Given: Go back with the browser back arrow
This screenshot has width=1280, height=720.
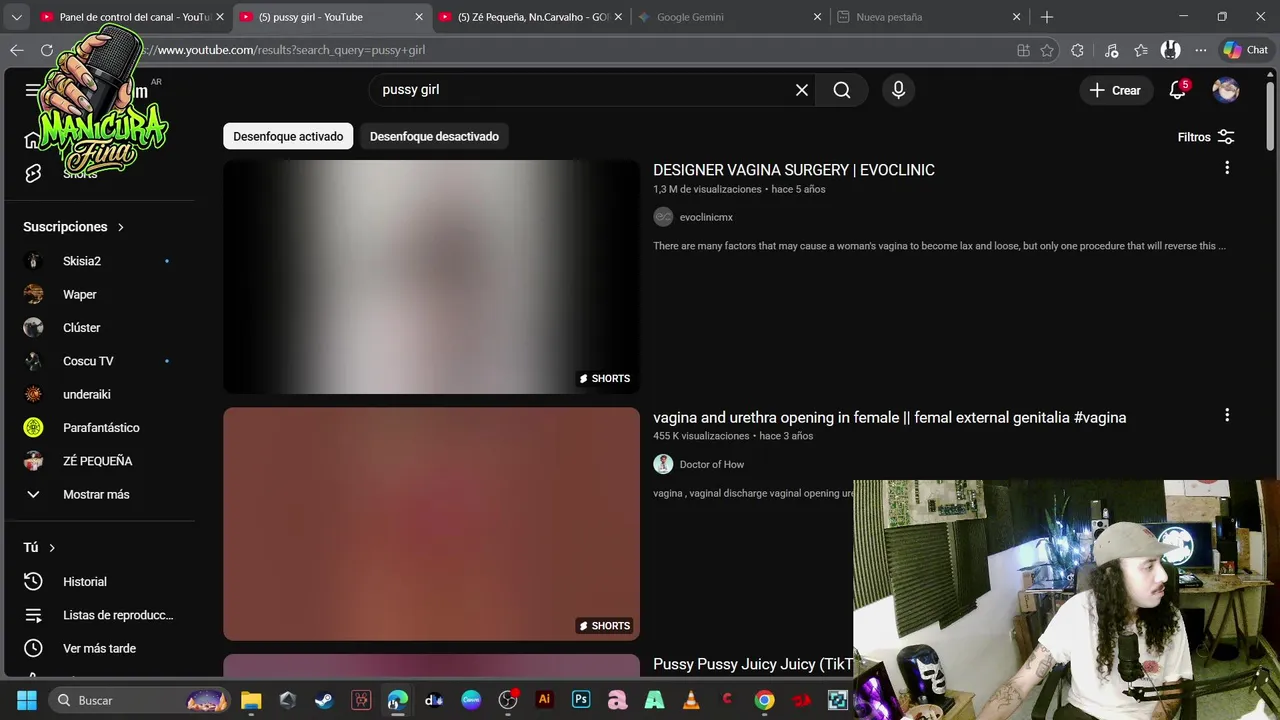Looking at the screenshot, I should coord(17,50).
